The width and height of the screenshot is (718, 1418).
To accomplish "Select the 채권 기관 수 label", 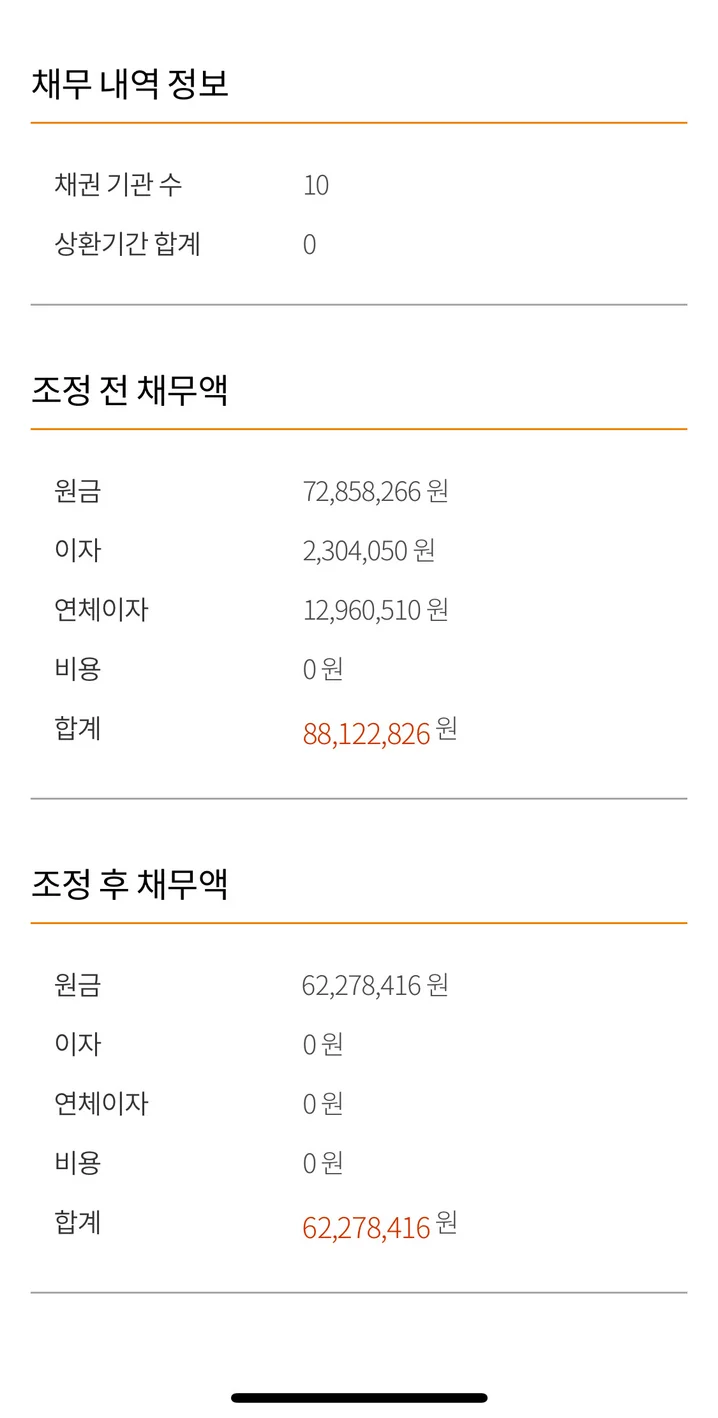I will (119, 185).
